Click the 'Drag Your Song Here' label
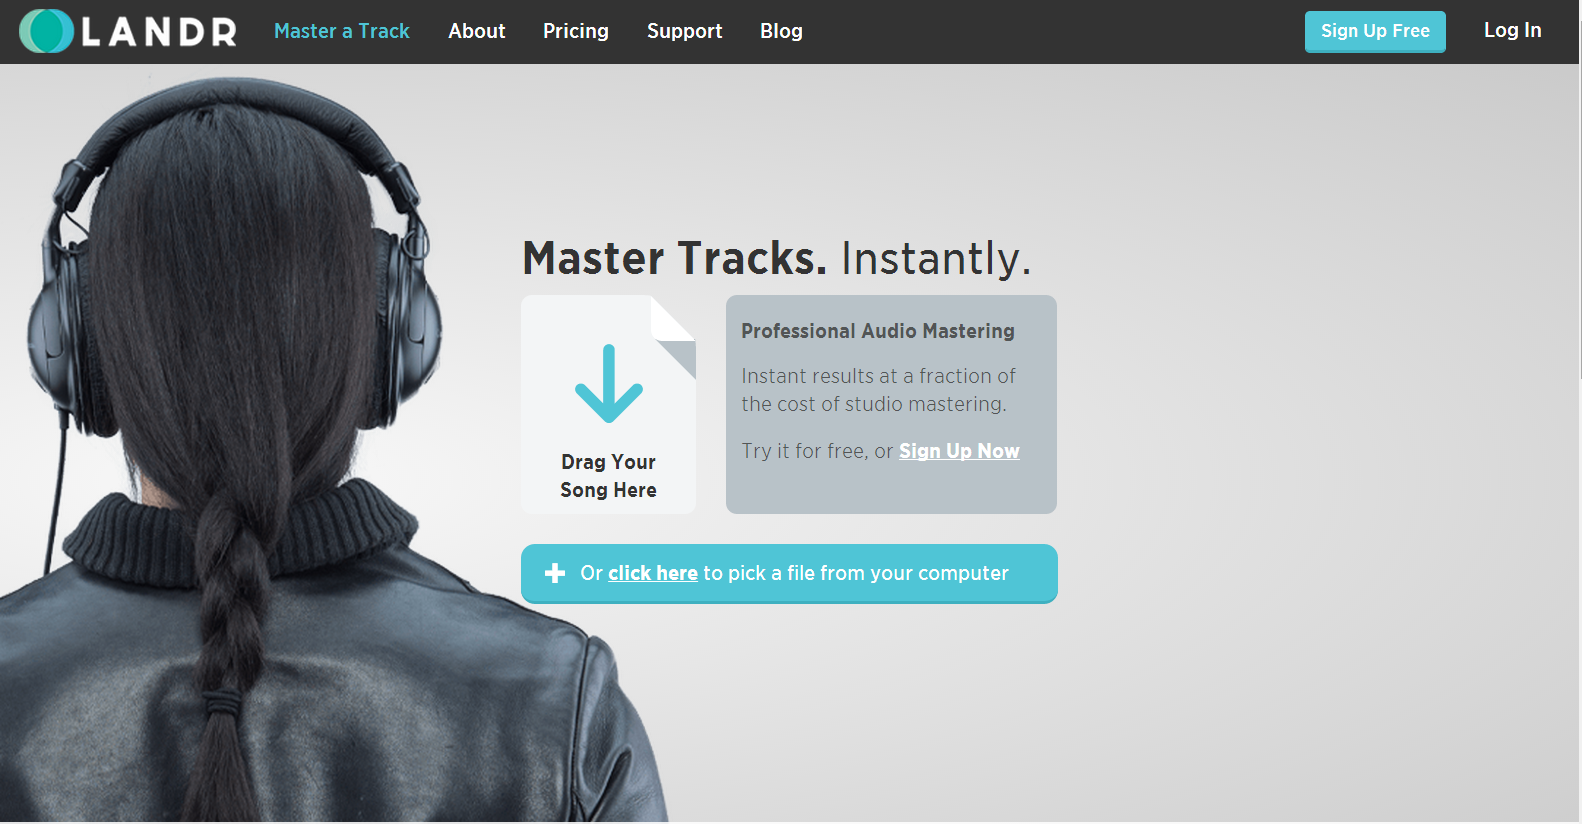 608,476
